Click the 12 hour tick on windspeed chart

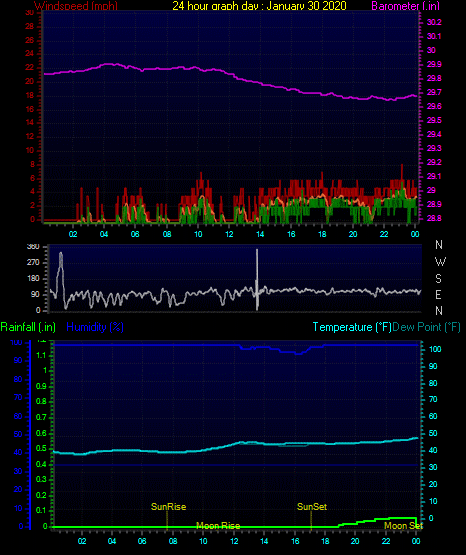[229, 234]
